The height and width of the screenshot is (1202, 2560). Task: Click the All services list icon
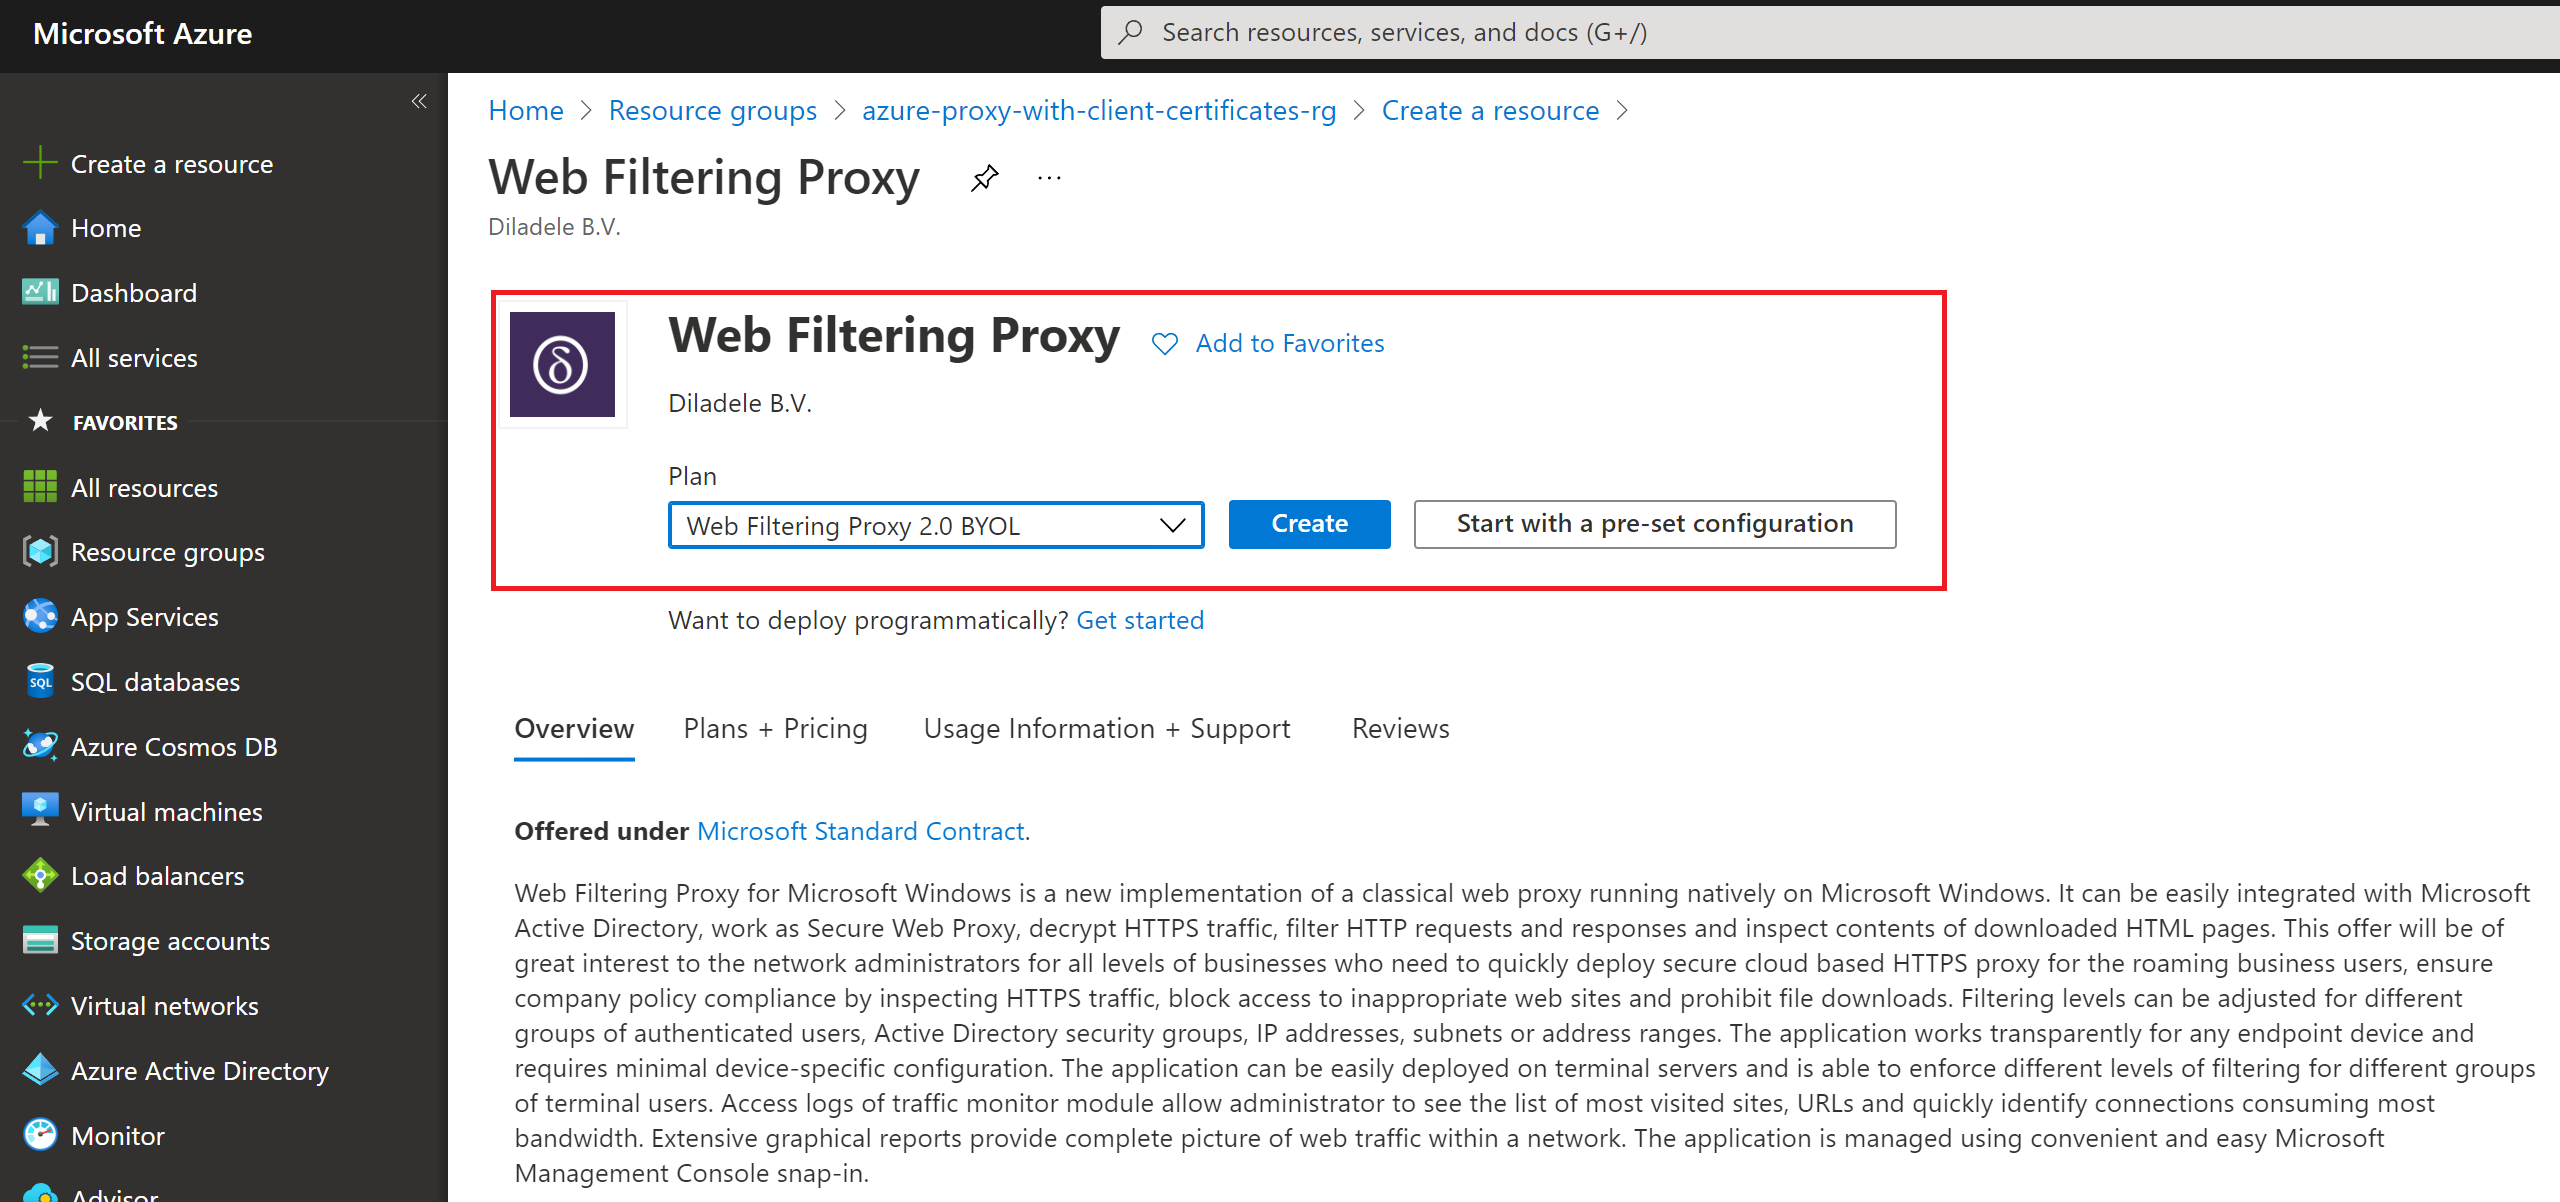(40, 357)
